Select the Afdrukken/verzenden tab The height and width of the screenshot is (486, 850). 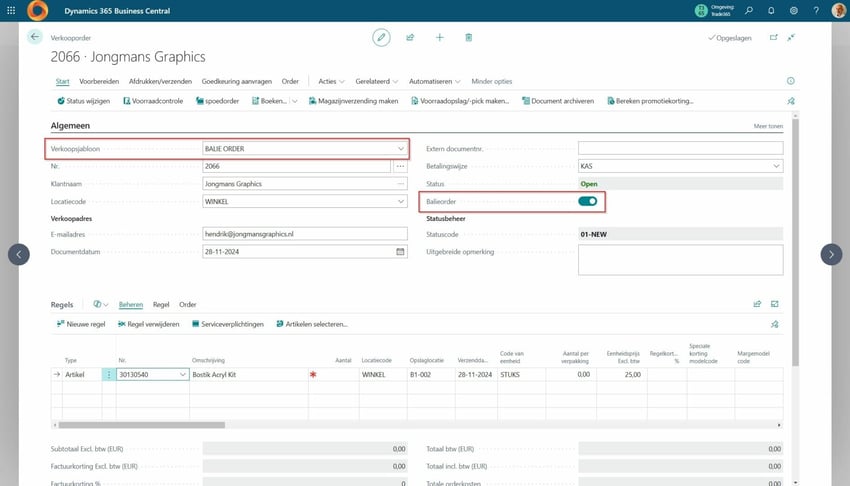[160, 81]
